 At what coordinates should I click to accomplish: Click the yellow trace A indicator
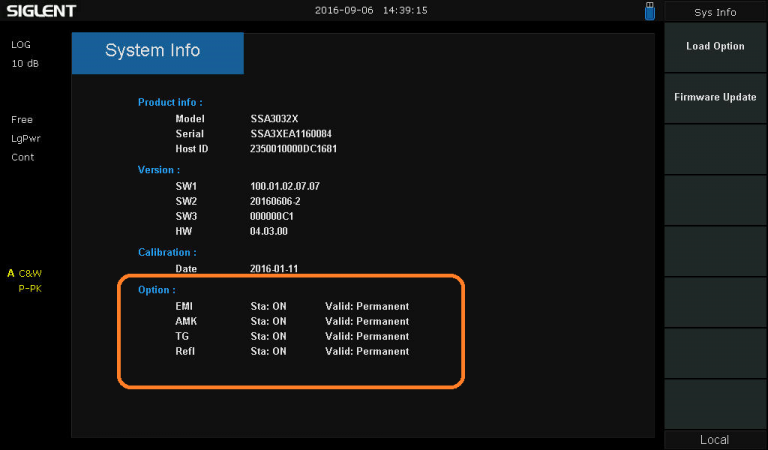click(x=11, y=273)
